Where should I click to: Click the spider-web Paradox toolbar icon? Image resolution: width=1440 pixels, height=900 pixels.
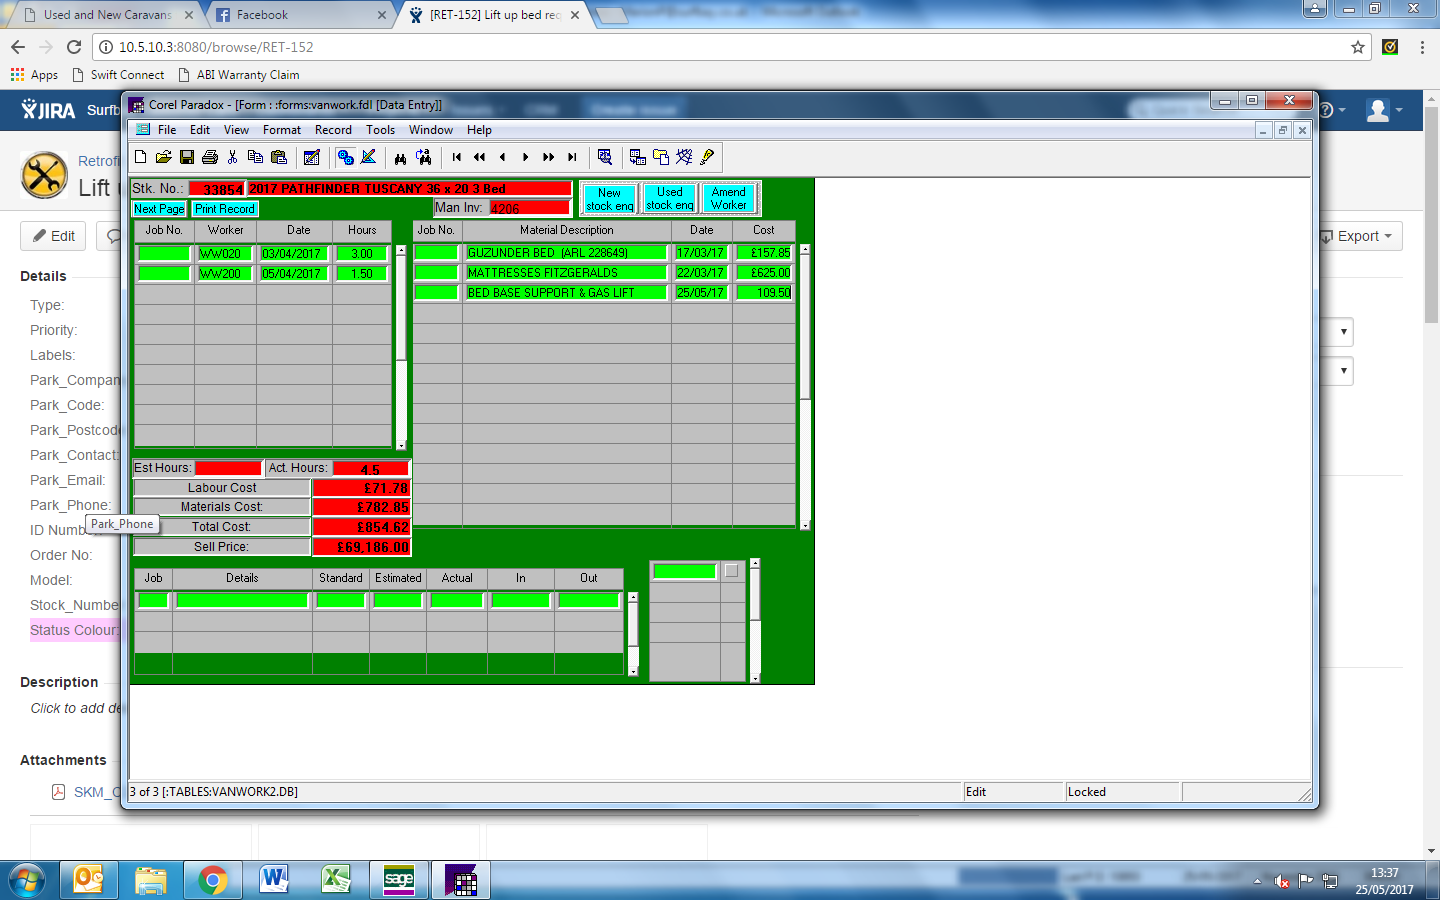[684, 157]
